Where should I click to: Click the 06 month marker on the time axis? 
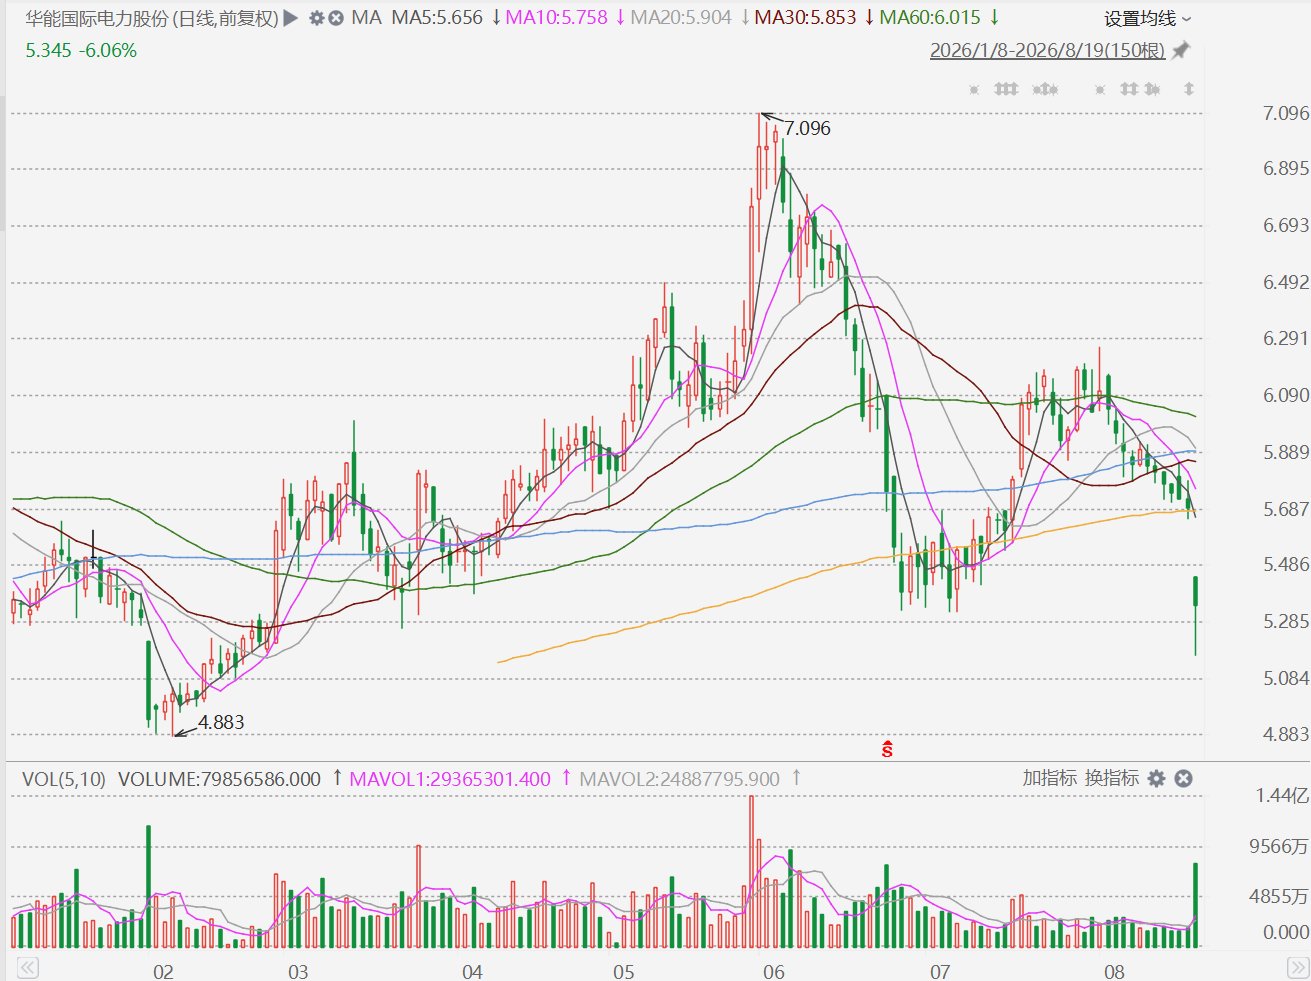tap(773, 971)
